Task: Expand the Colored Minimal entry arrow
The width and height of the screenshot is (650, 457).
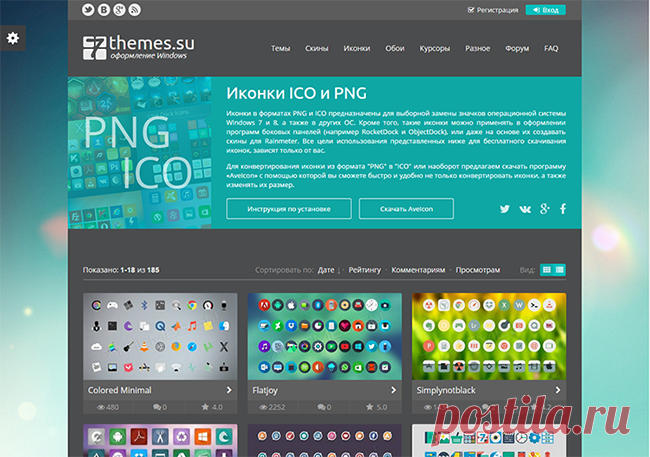Action: (x=229, y=390)
